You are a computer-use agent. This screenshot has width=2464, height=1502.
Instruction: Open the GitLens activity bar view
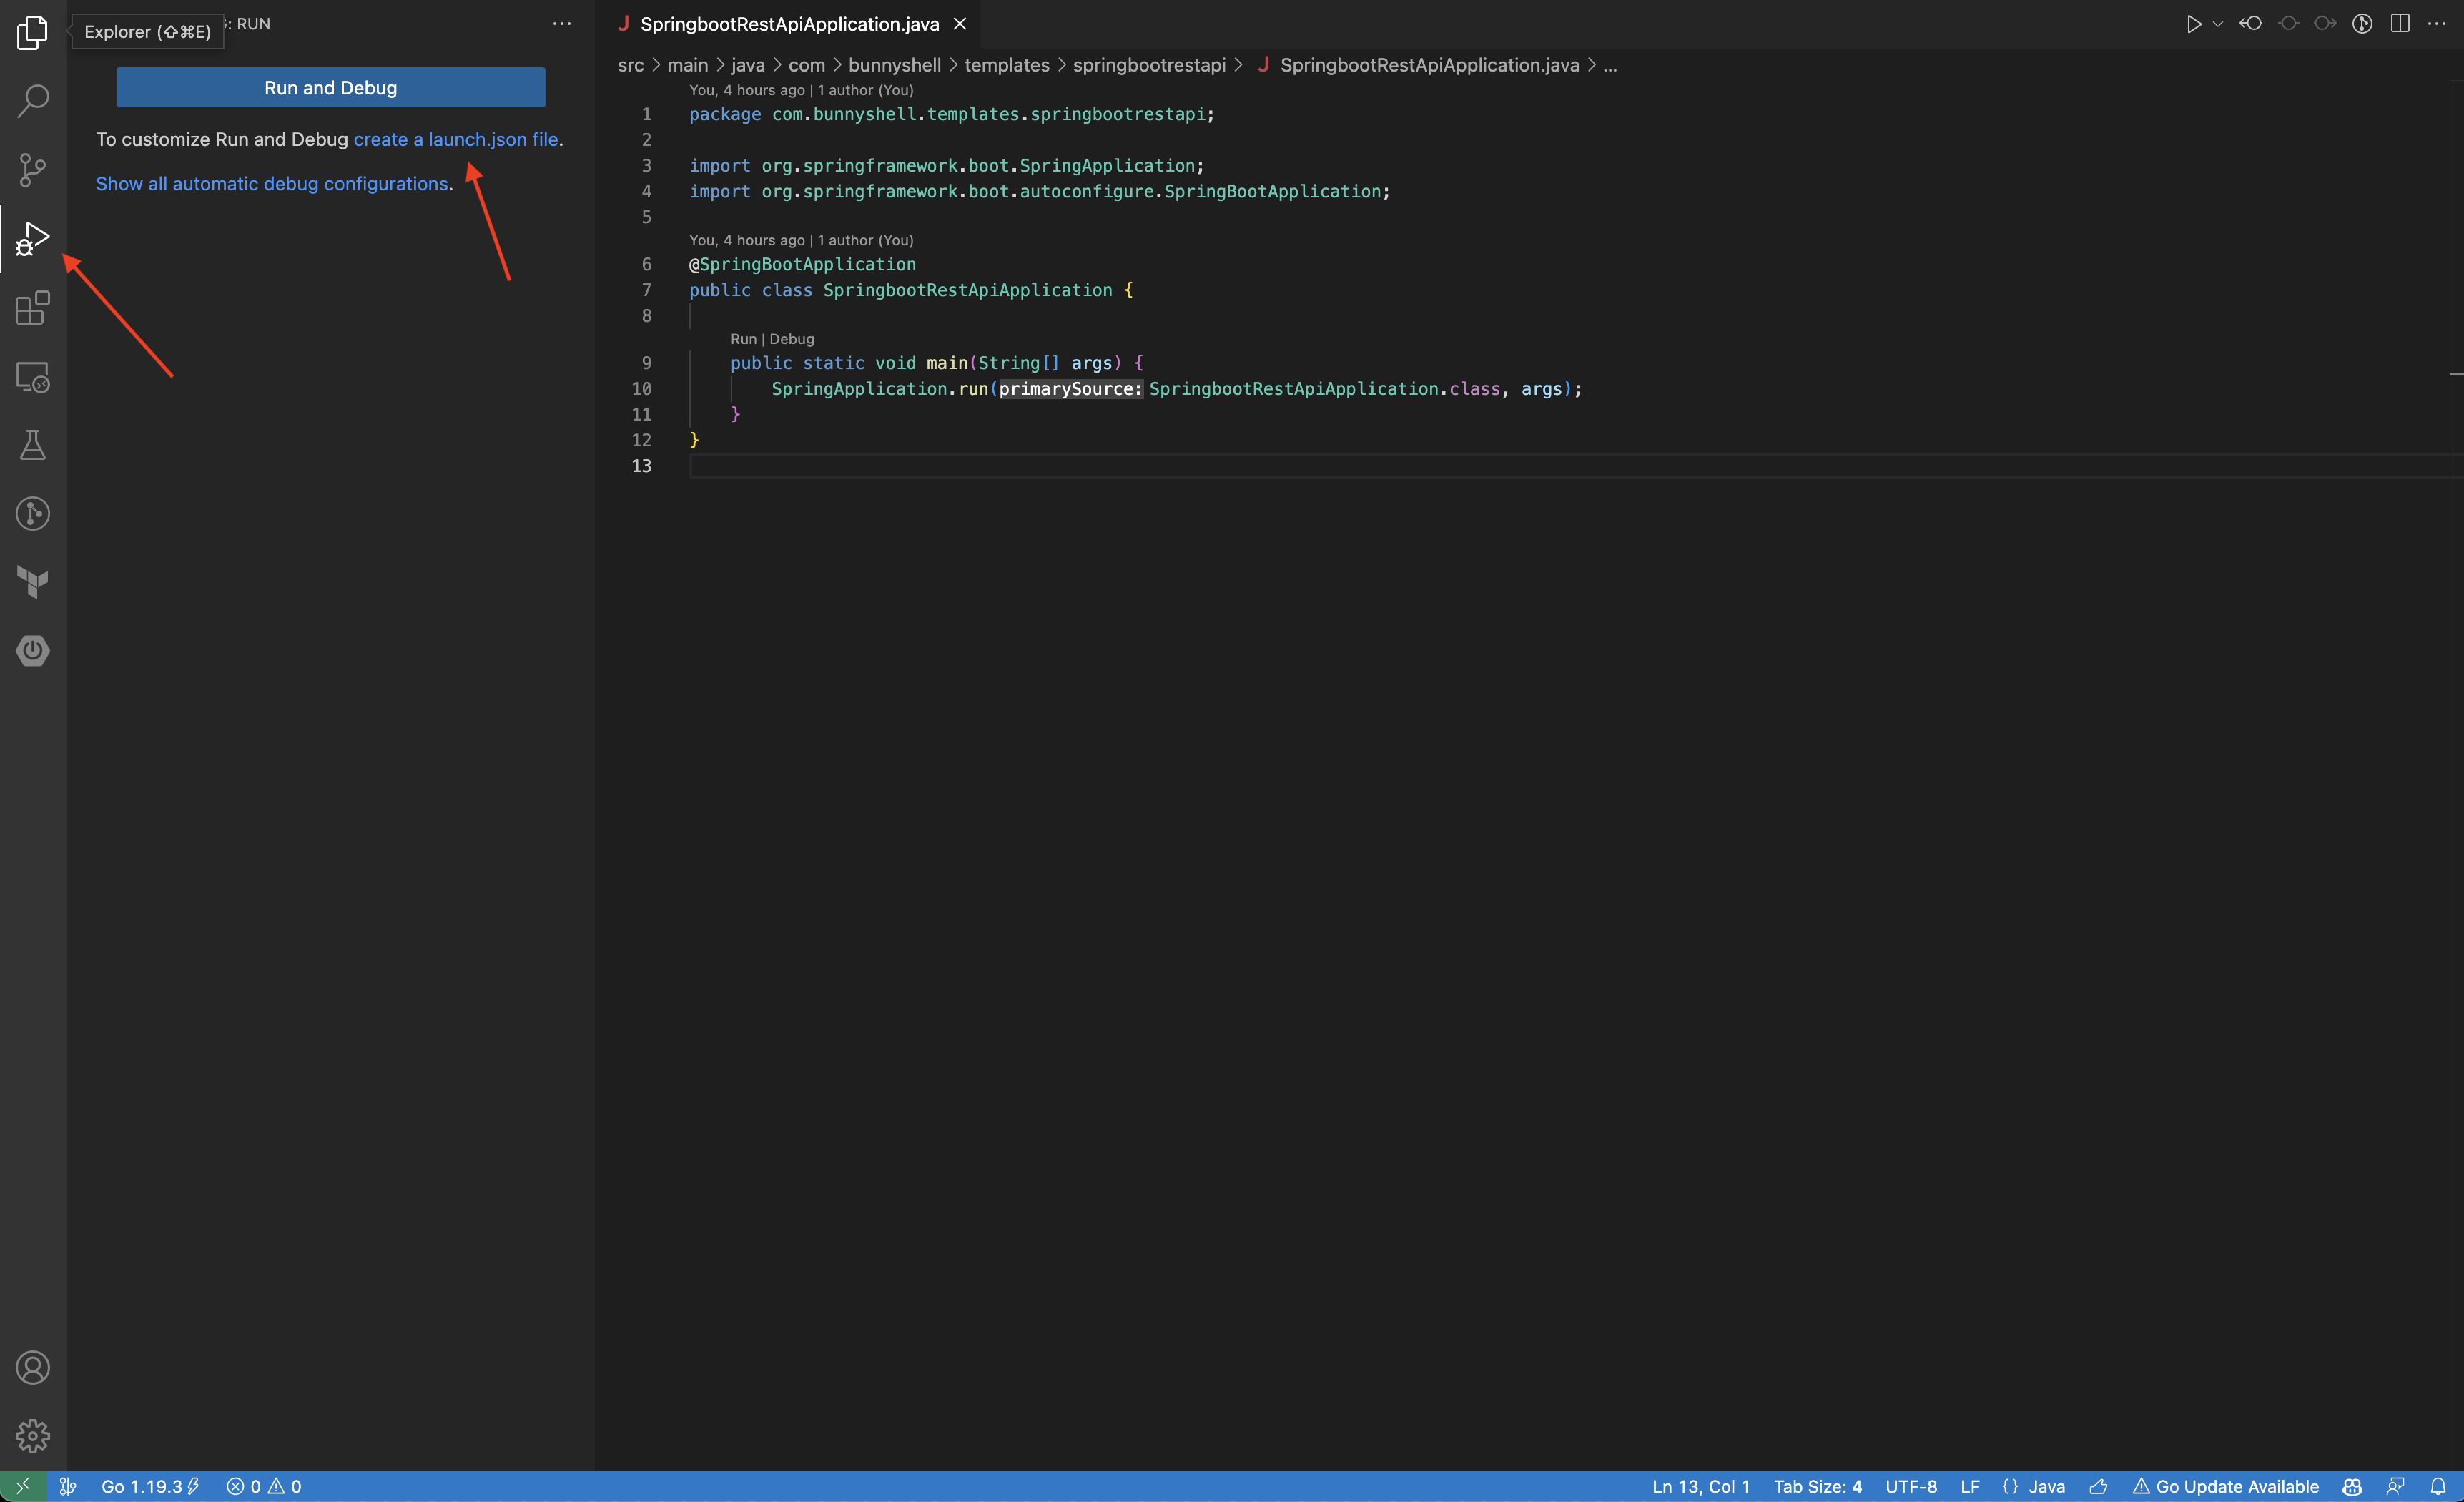(33, 513)
